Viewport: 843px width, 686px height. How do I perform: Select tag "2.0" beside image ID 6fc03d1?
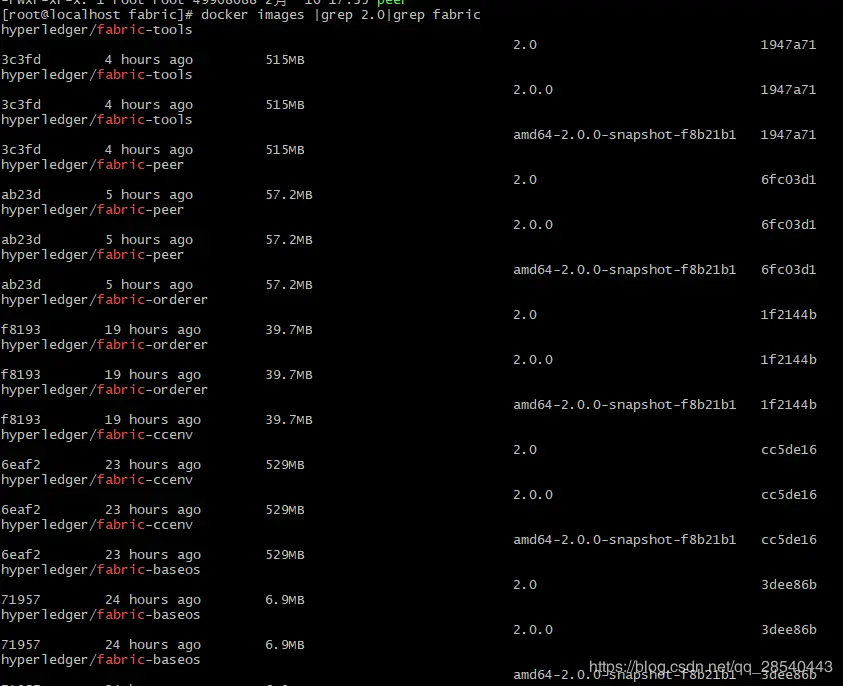[525, 180]
